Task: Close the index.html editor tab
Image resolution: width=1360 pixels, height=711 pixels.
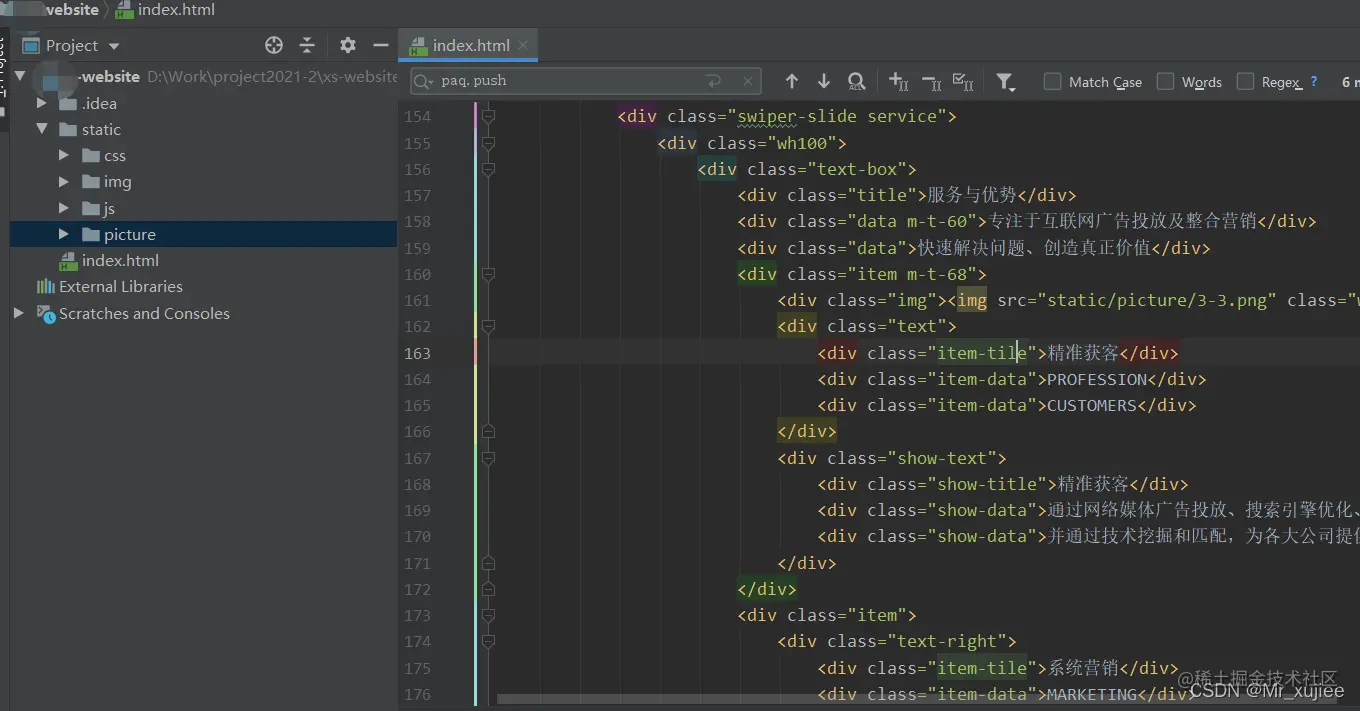Action: [x=524, y=45]
